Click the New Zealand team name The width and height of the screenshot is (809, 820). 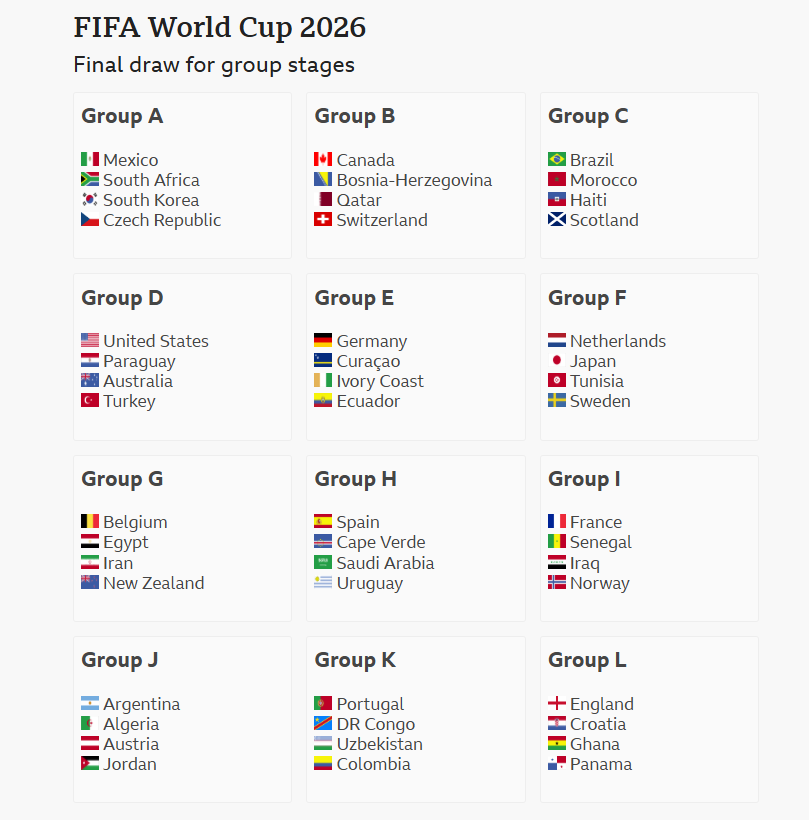(153, 583)
